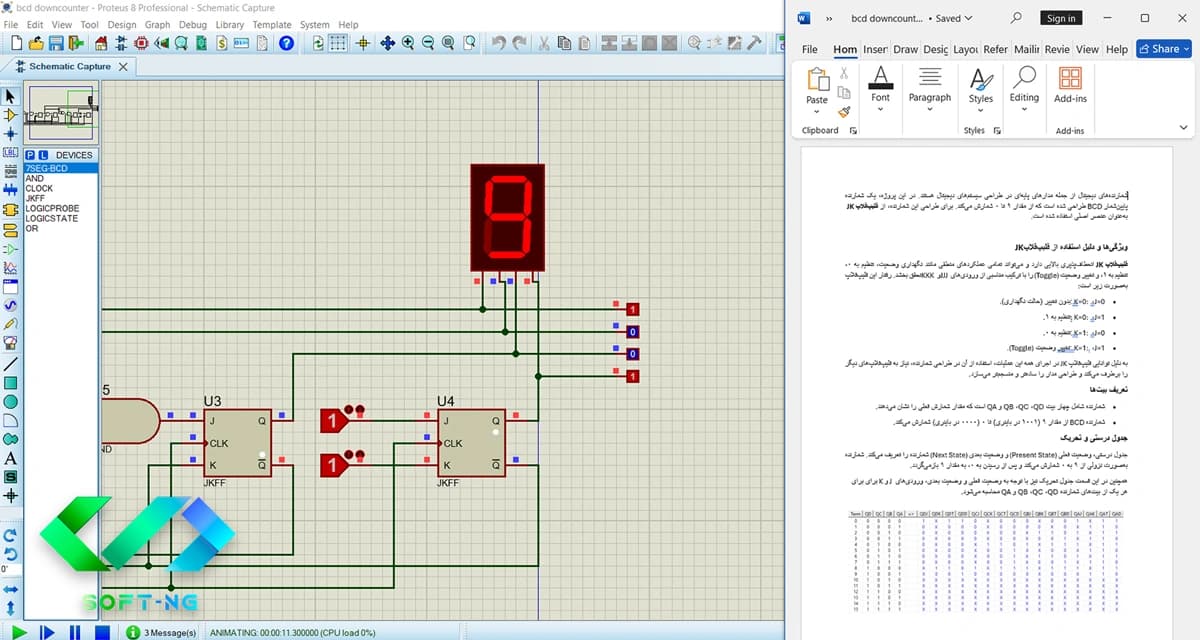Click the Sign in button in Word
This screenshot has width=1200, height=640.
click(1060, 18)
